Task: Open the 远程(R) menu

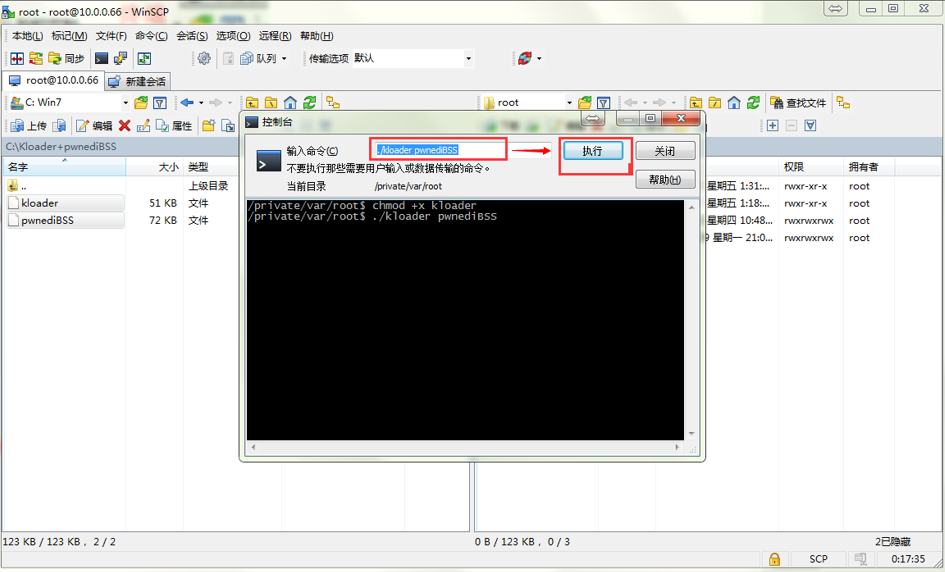Action: point(275,36)
